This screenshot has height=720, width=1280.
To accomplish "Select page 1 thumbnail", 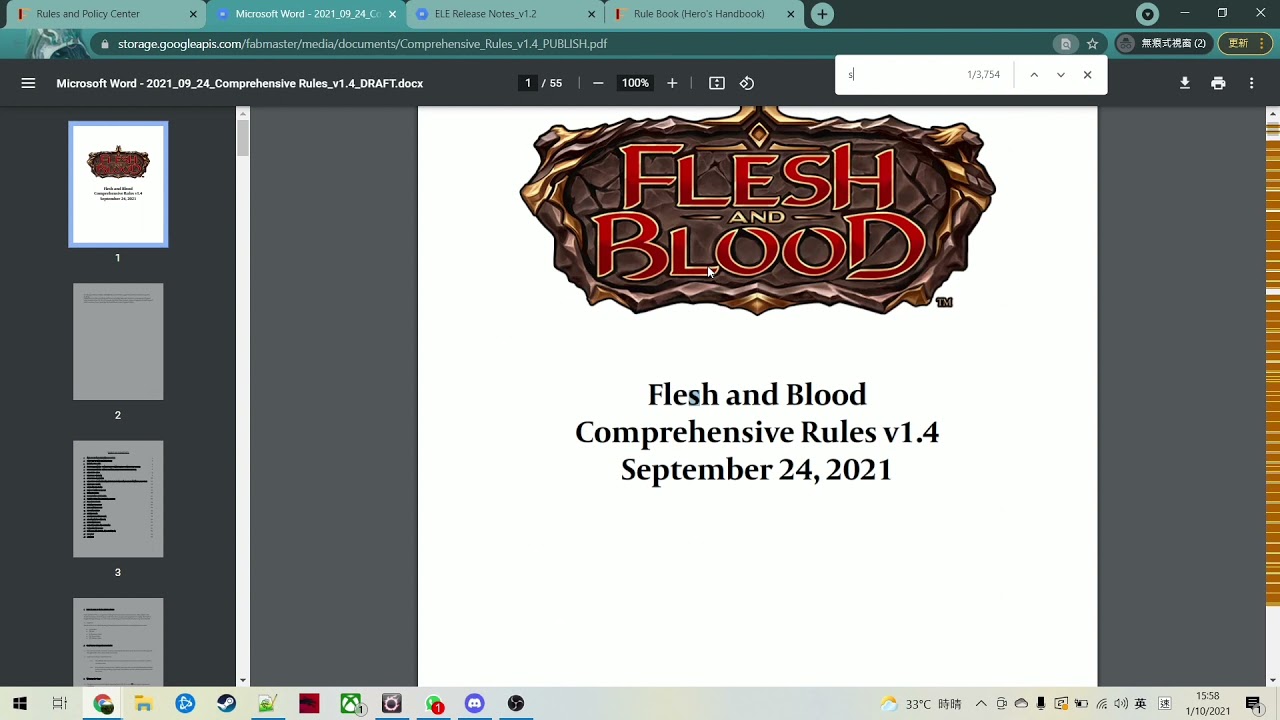I will point(118,184).
